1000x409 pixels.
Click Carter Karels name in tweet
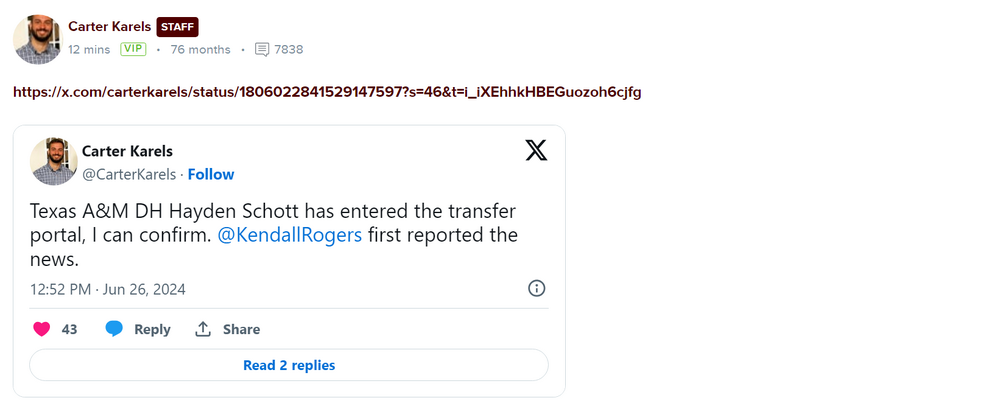pyautogui.click(x=127, y=151)
